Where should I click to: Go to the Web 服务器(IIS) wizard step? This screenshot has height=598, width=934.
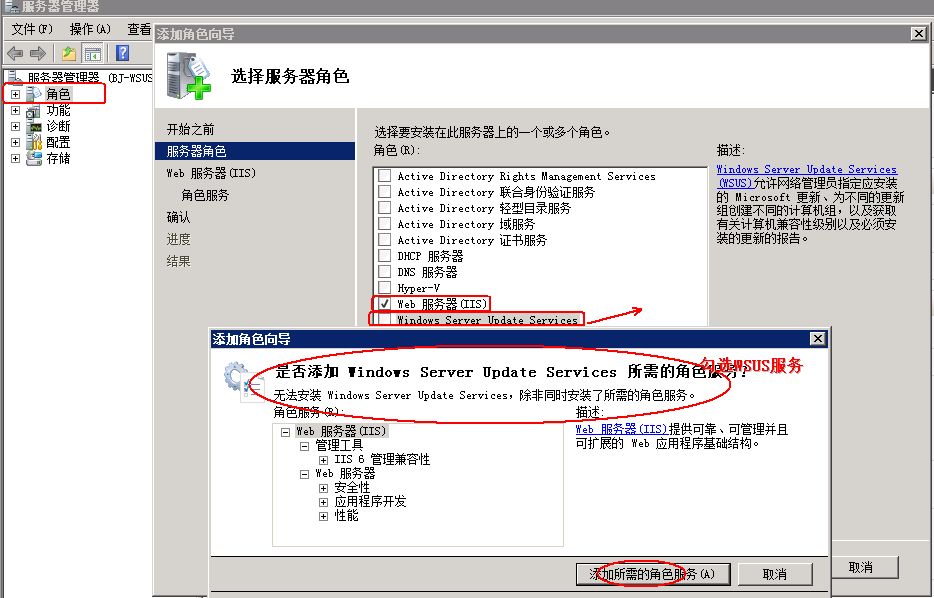click(211, 173)
